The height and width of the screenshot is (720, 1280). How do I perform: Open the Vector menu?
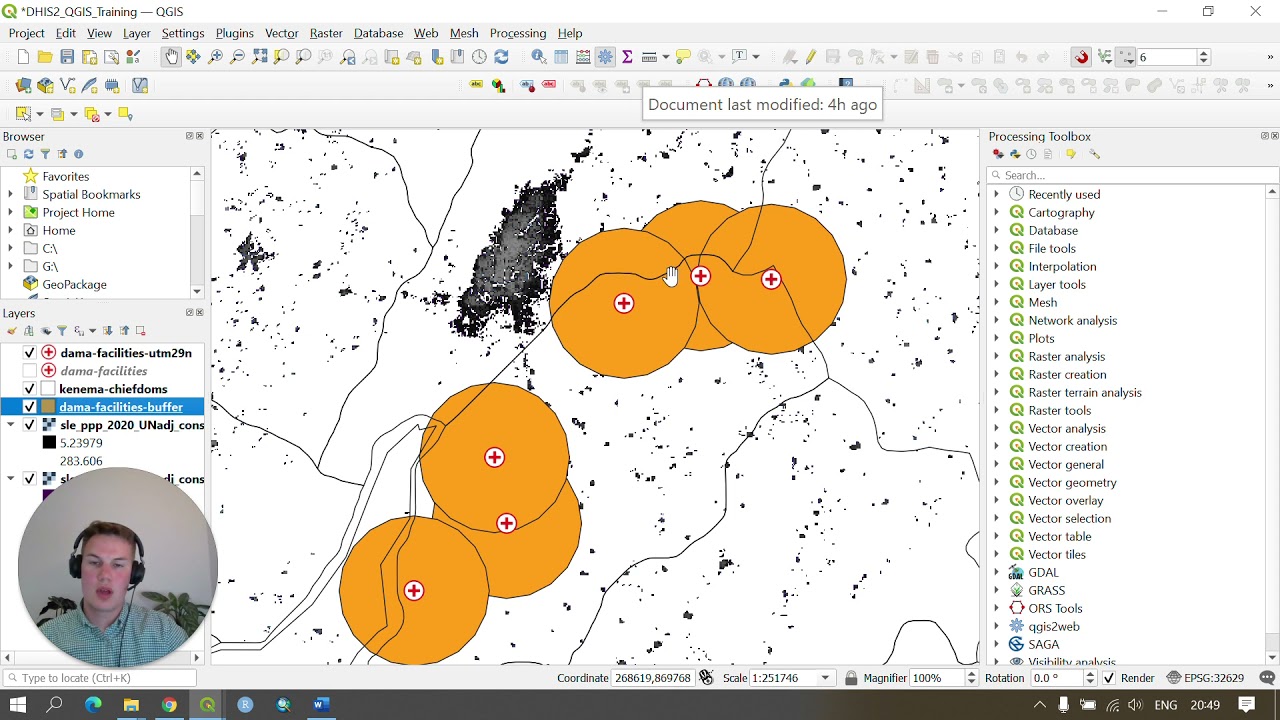click(281, 33)
